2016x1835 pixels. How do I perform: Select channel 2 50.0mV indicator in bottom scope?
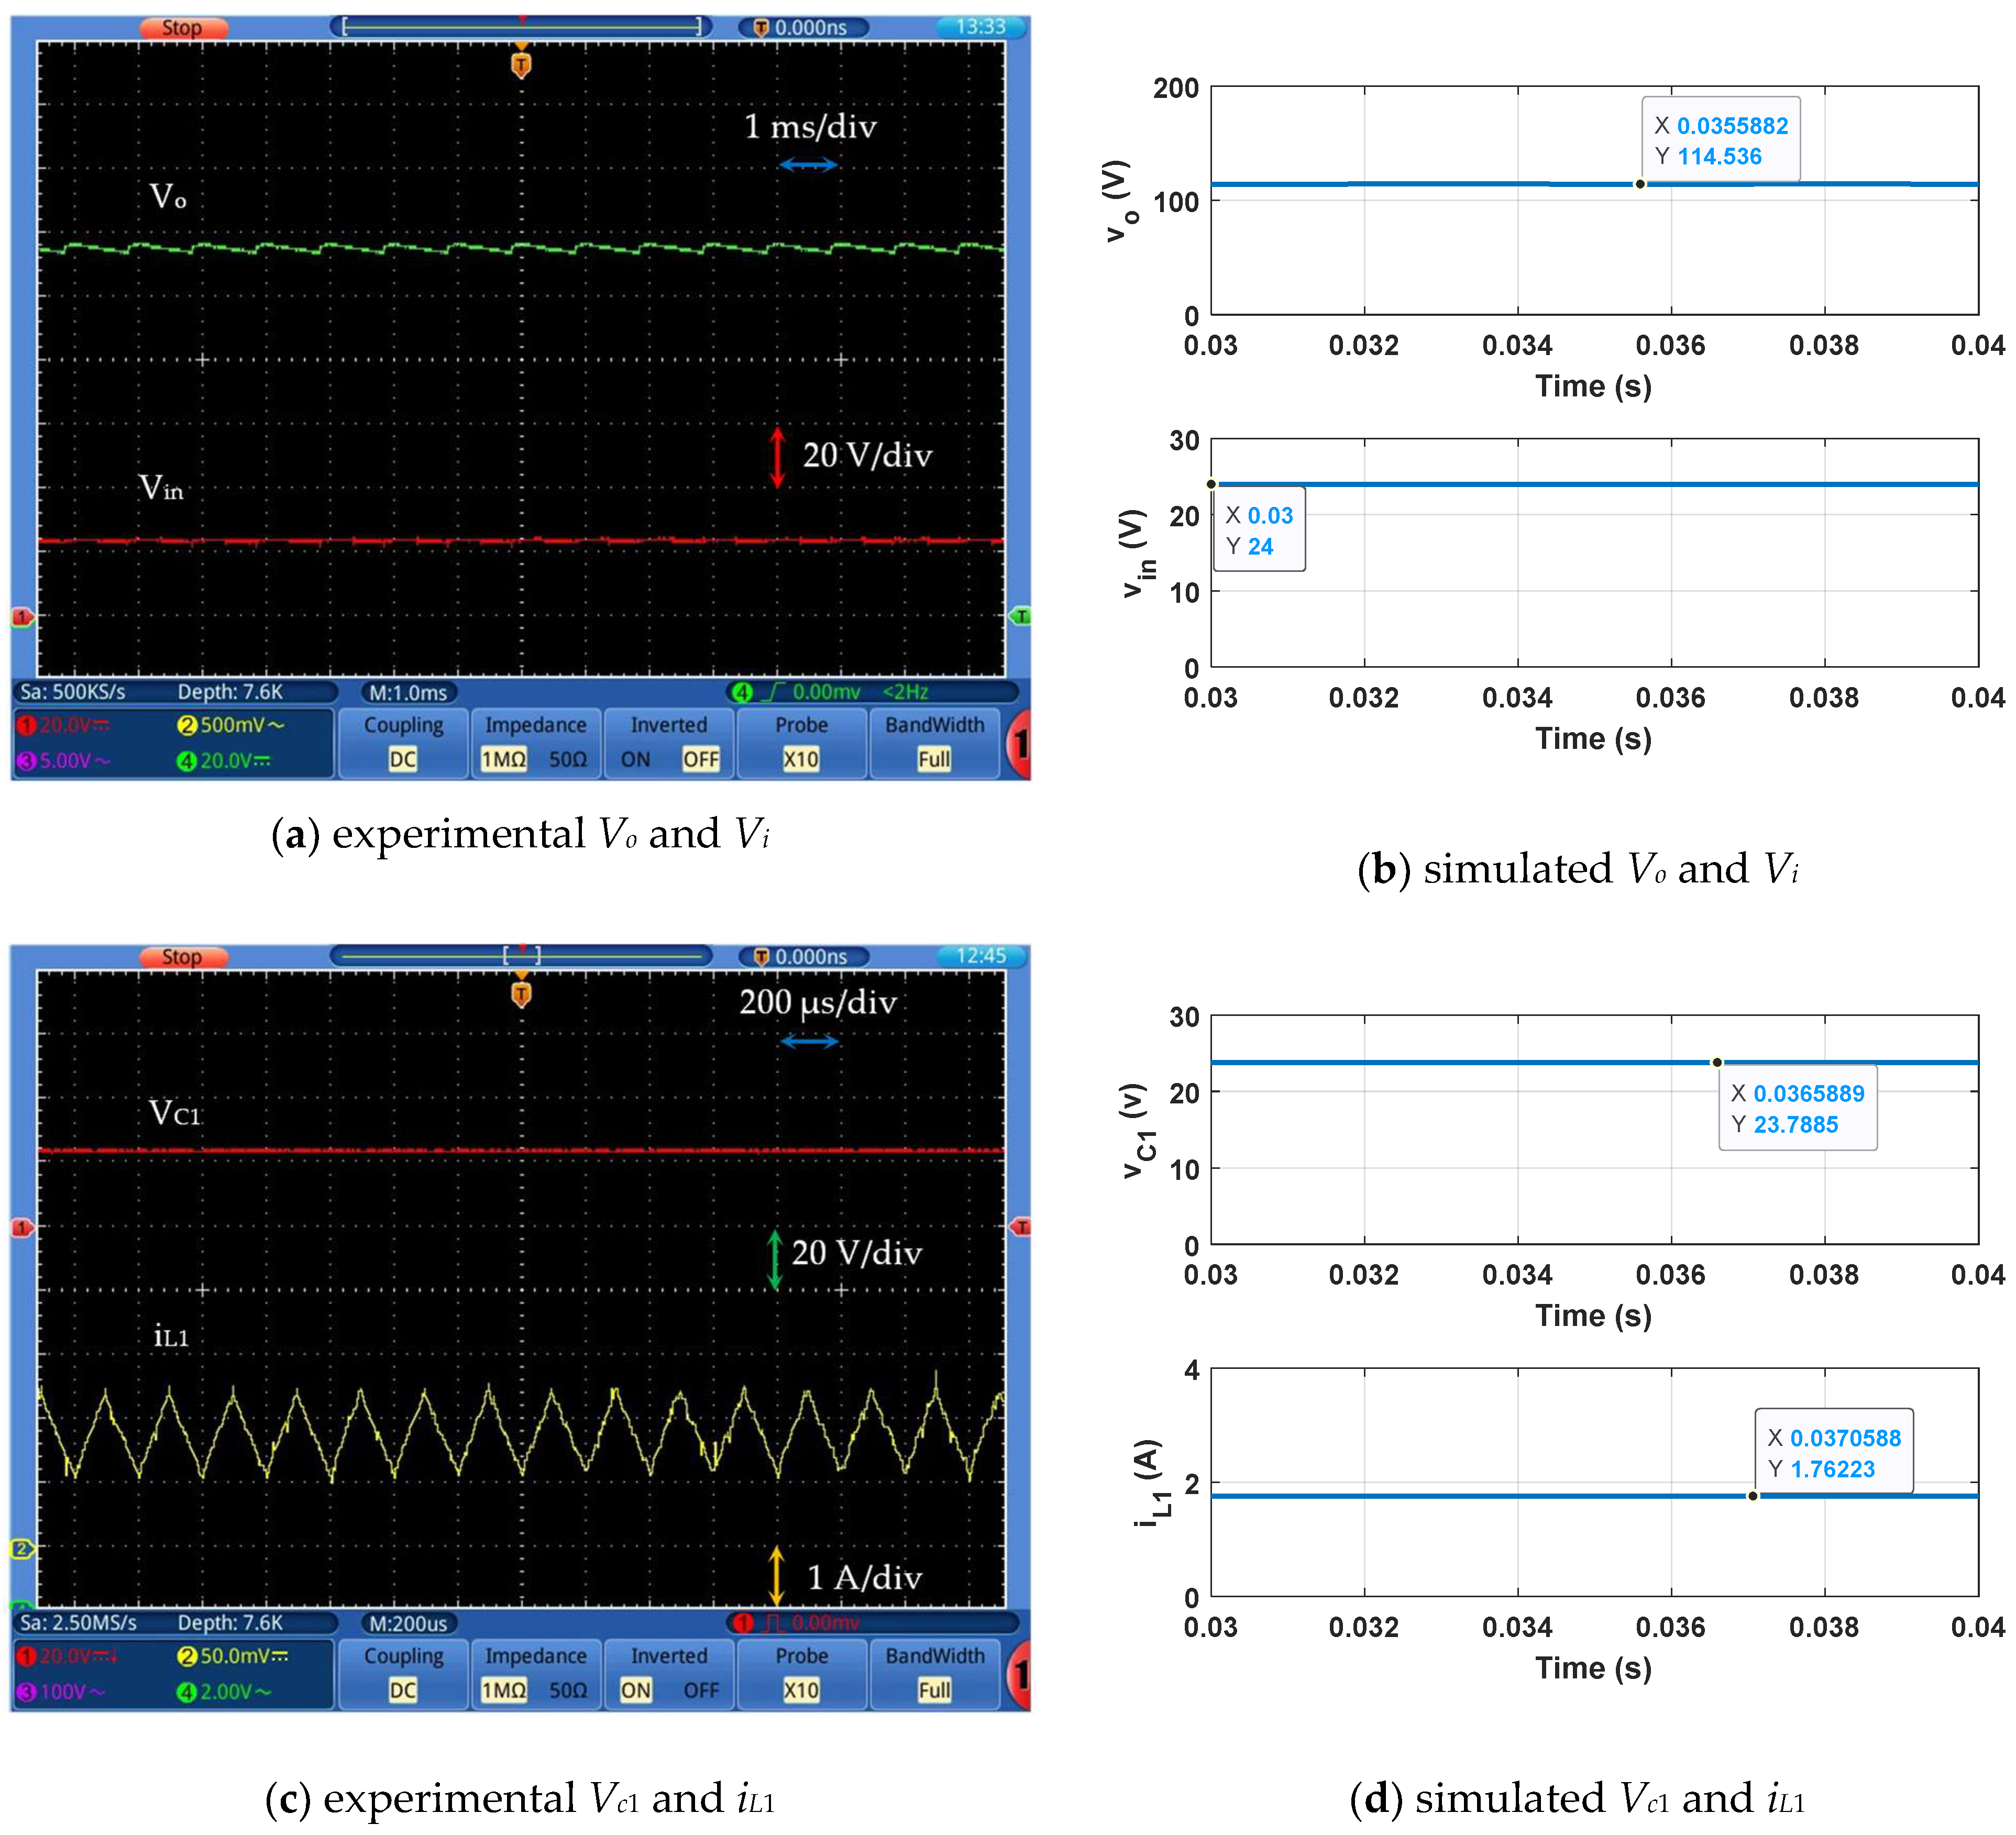click(x=232, y=1656)
